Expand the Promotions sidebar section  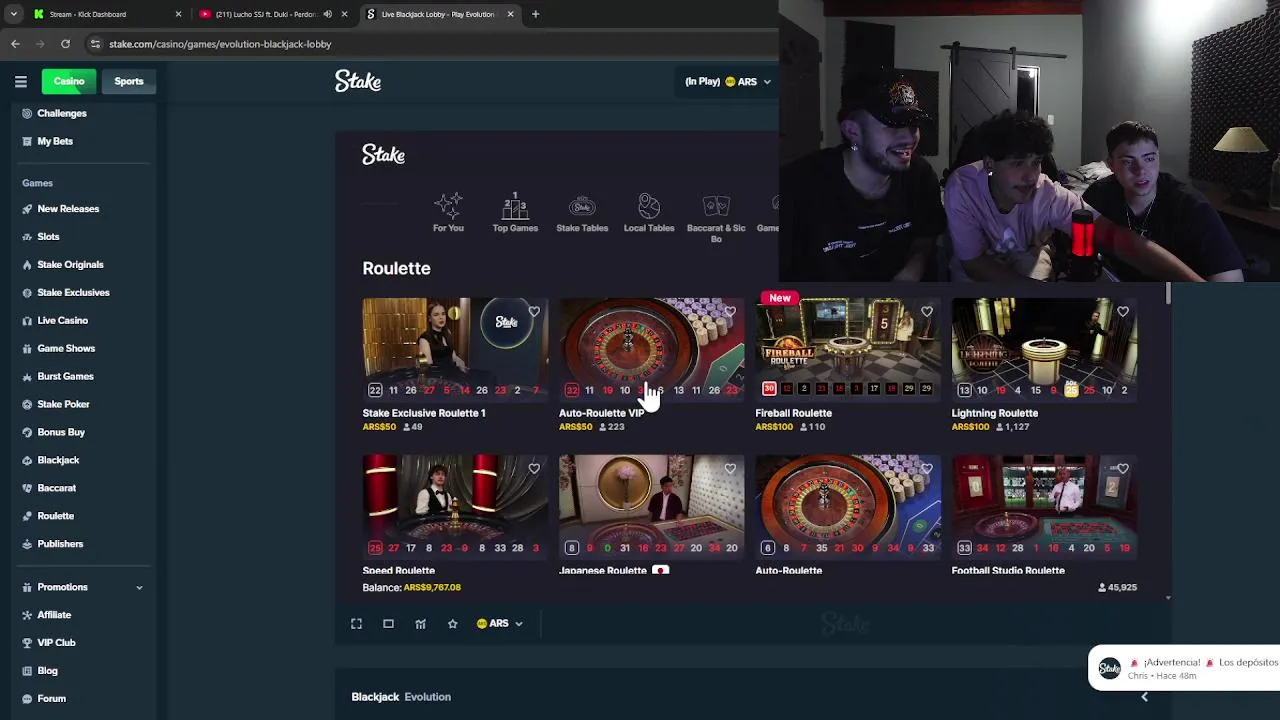click(x=139, y=587)
